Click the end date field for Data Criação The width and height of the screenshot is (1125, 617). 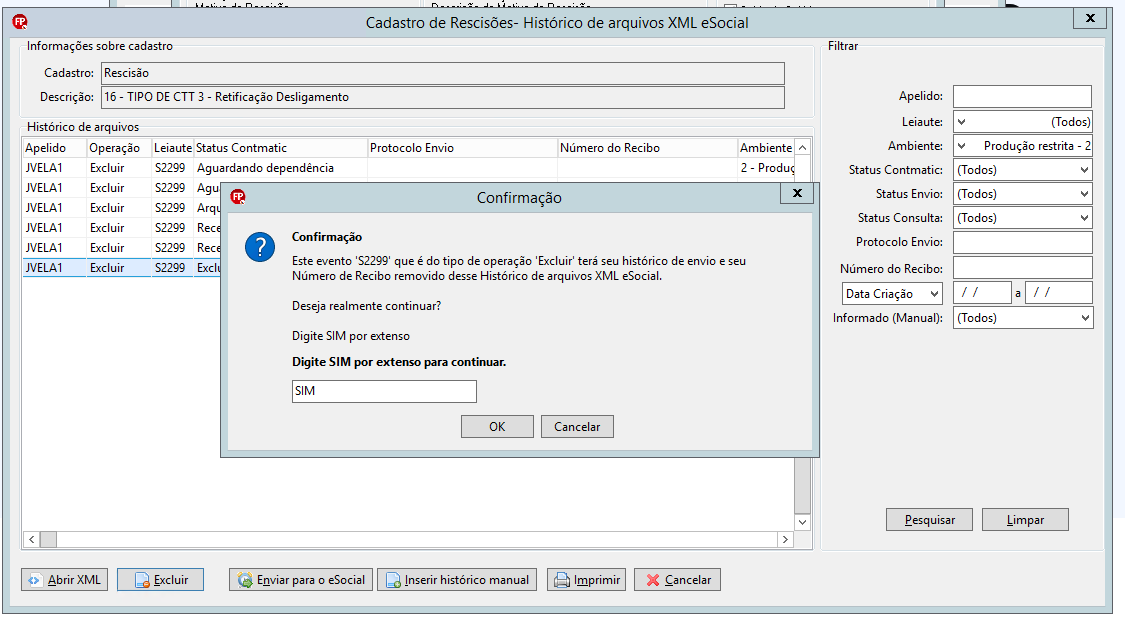click(1059, 293)
